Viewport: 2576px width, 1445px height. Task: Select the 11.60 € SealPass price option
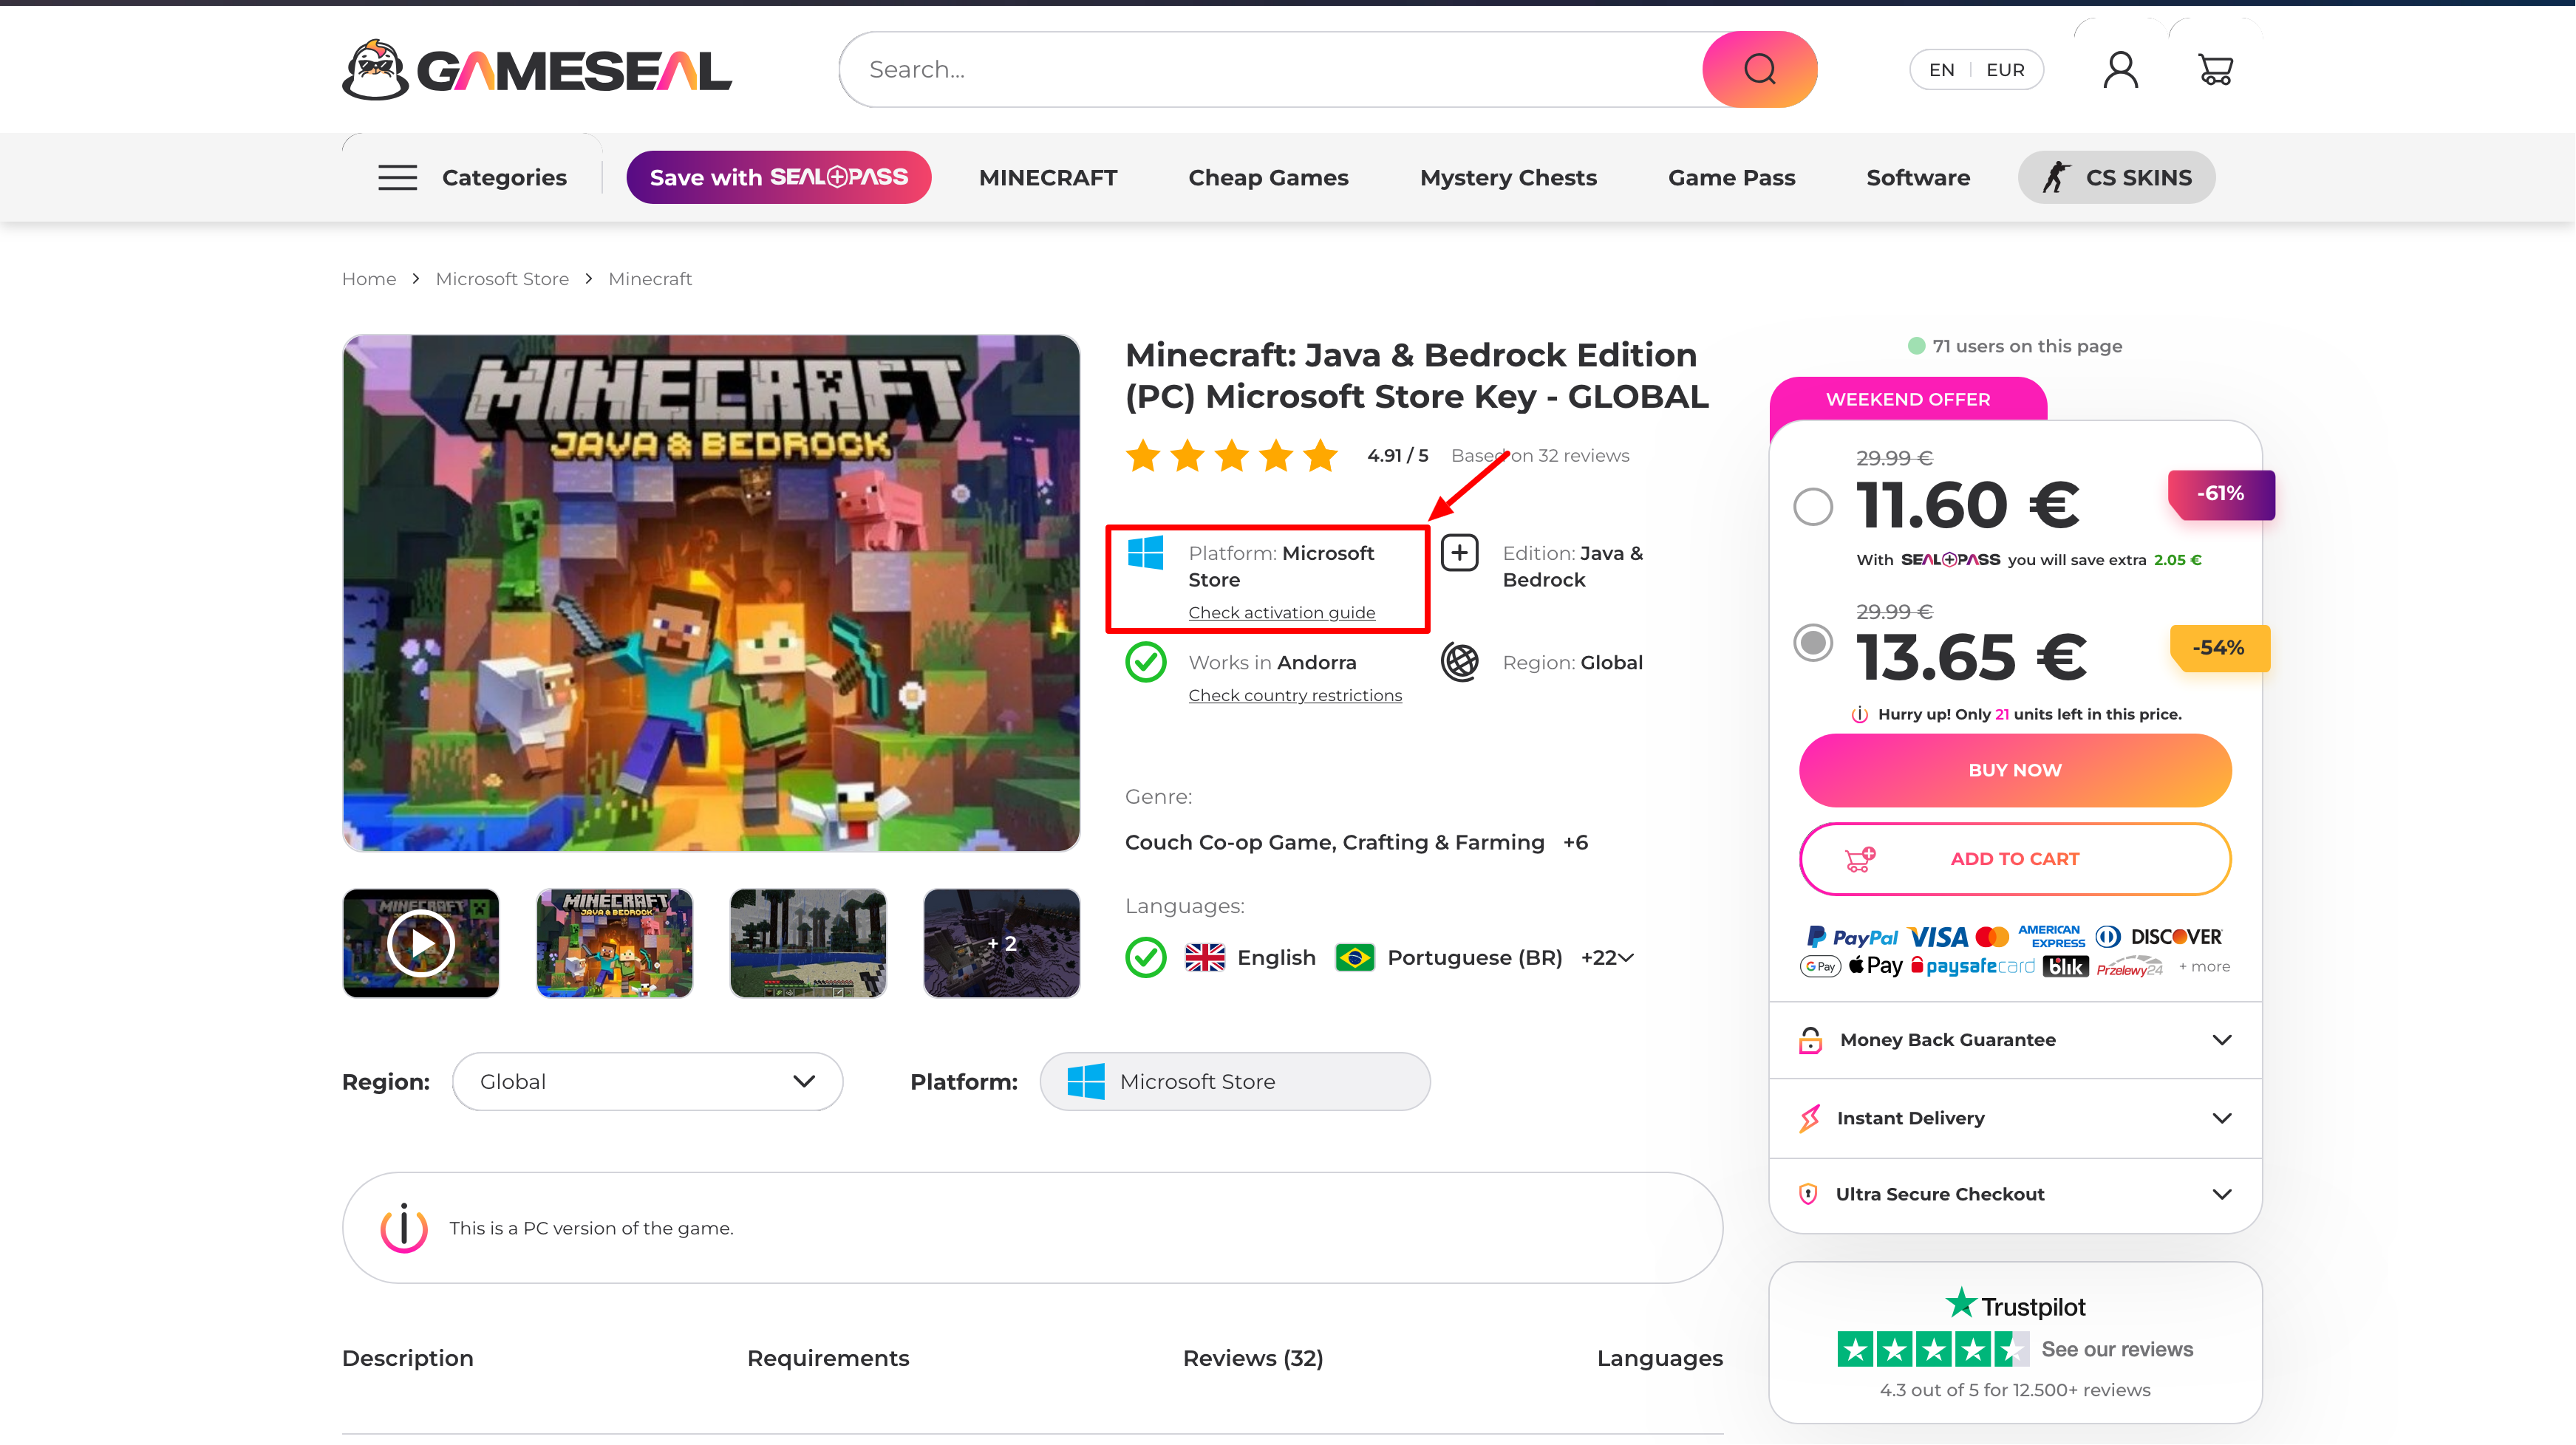coord(1812,506)
